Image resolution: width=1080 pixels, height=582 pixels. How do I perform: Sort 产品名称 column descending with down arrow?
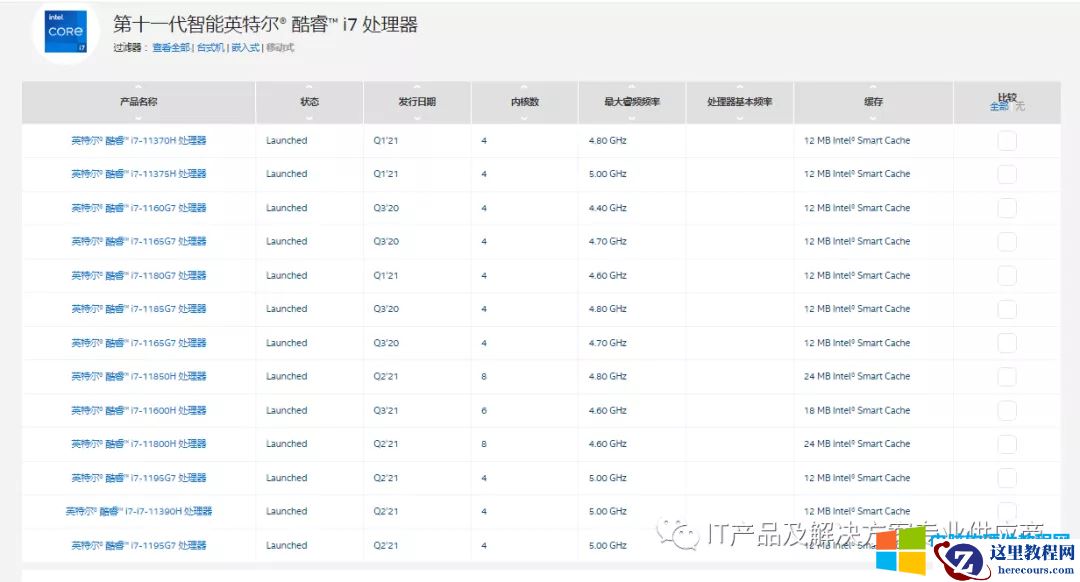pyautogui.click(x=138, y=118)
